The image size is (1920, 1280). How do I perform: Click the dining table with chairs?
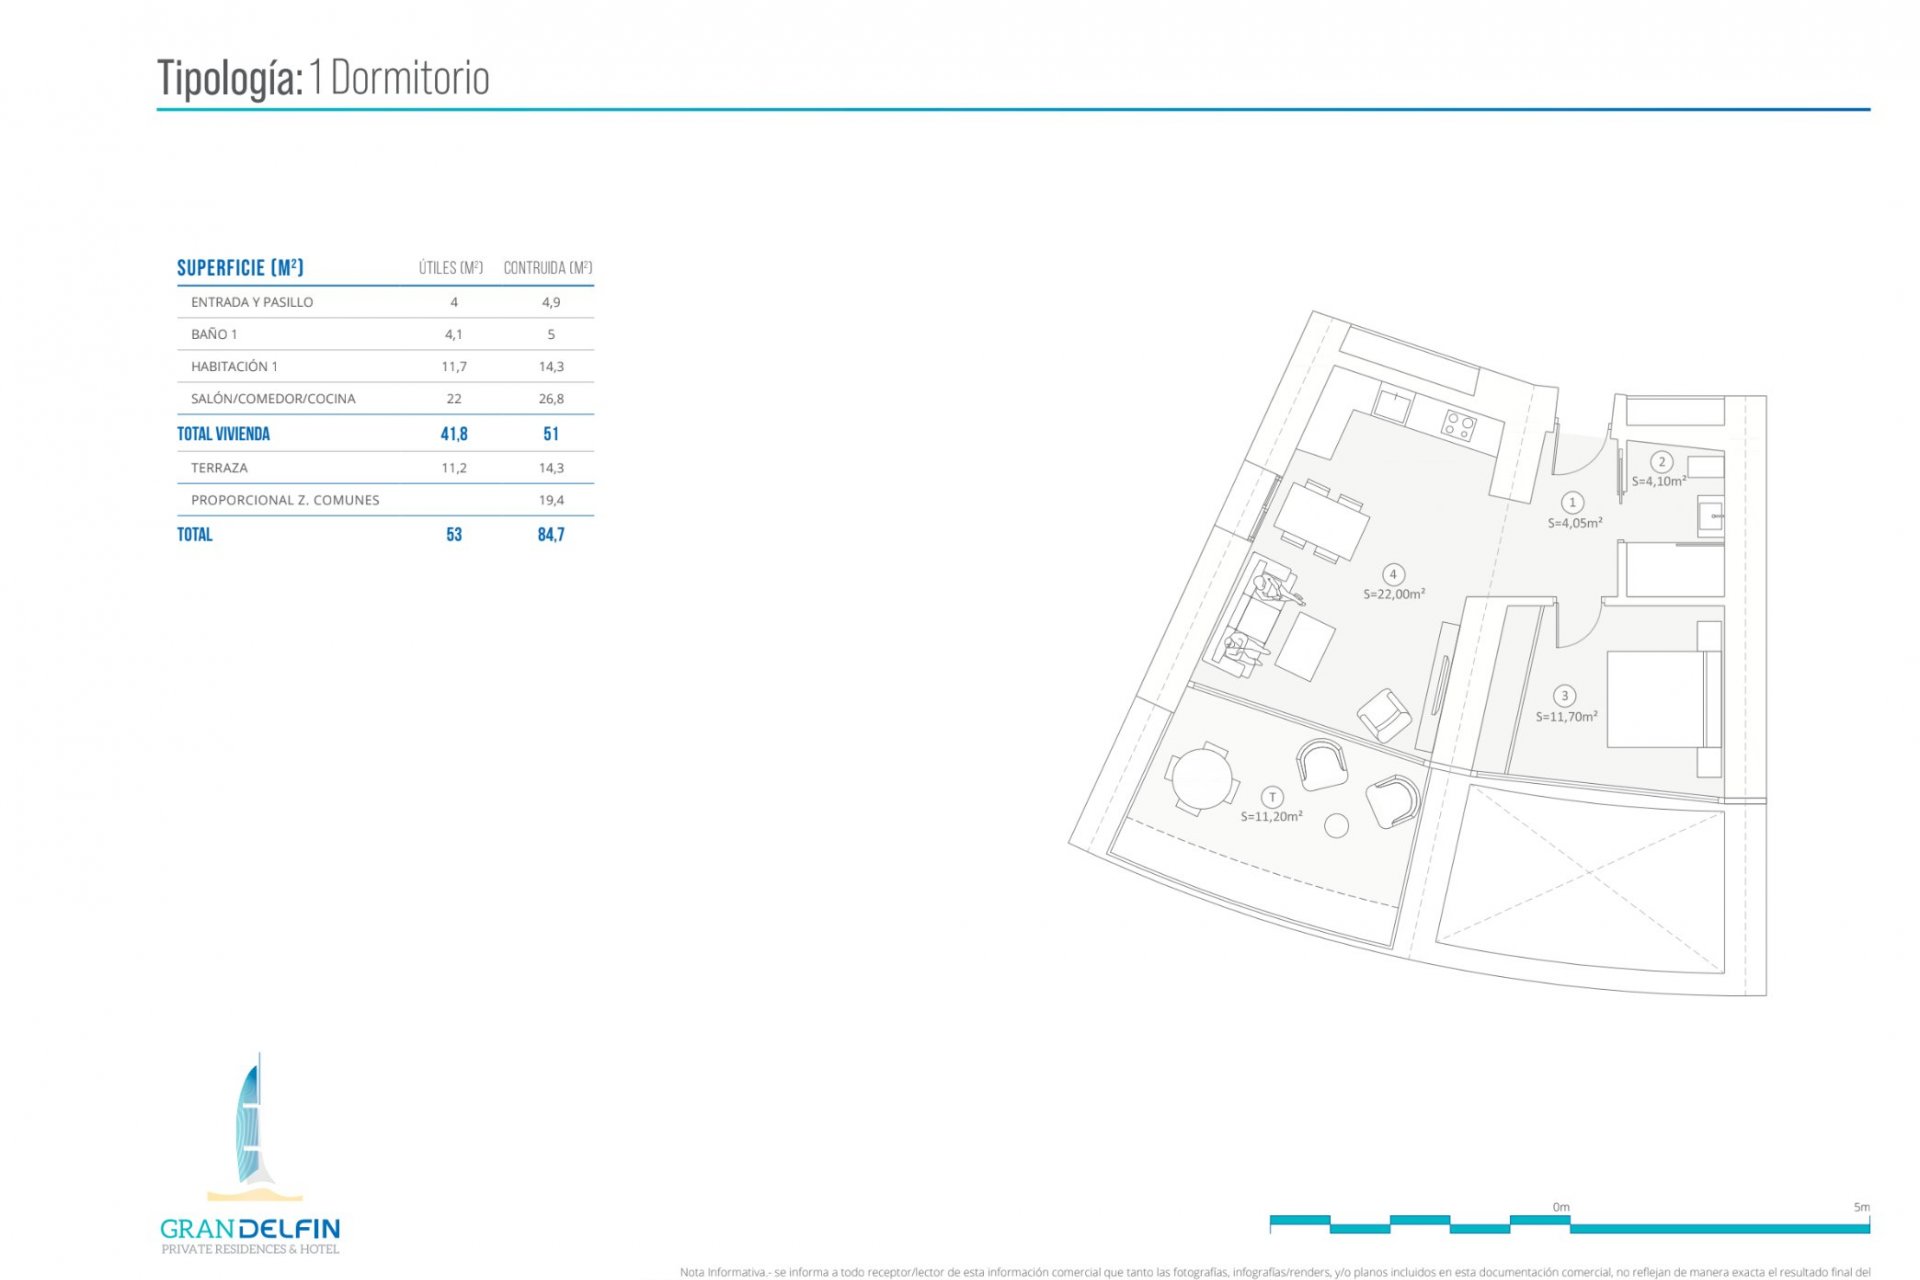point(1320,520)
